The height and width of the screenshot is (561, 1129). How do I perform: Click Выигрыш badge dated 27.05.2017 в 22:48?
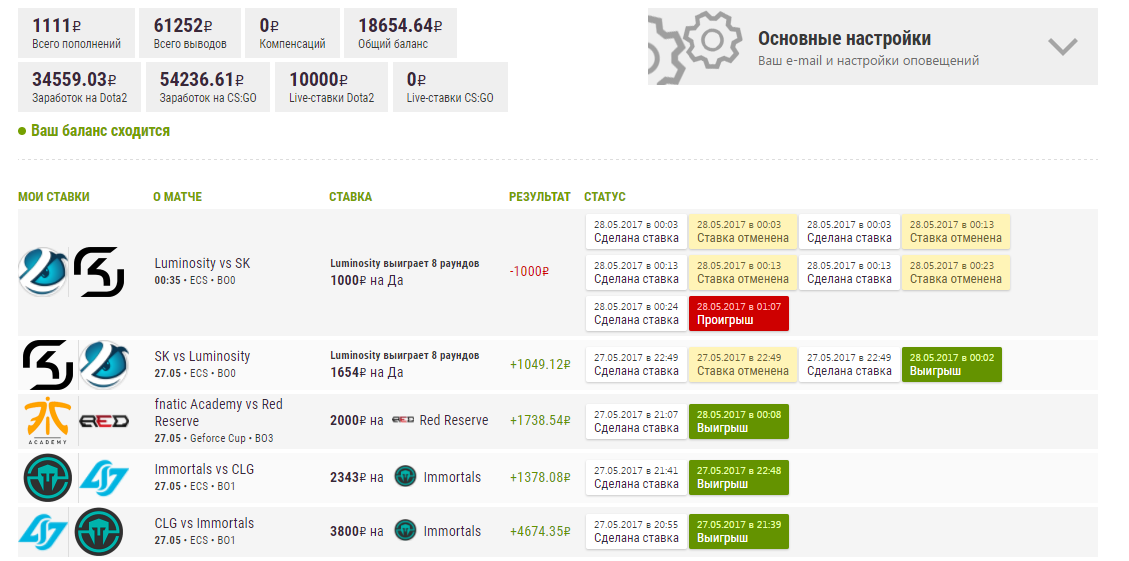pos(739,477)
